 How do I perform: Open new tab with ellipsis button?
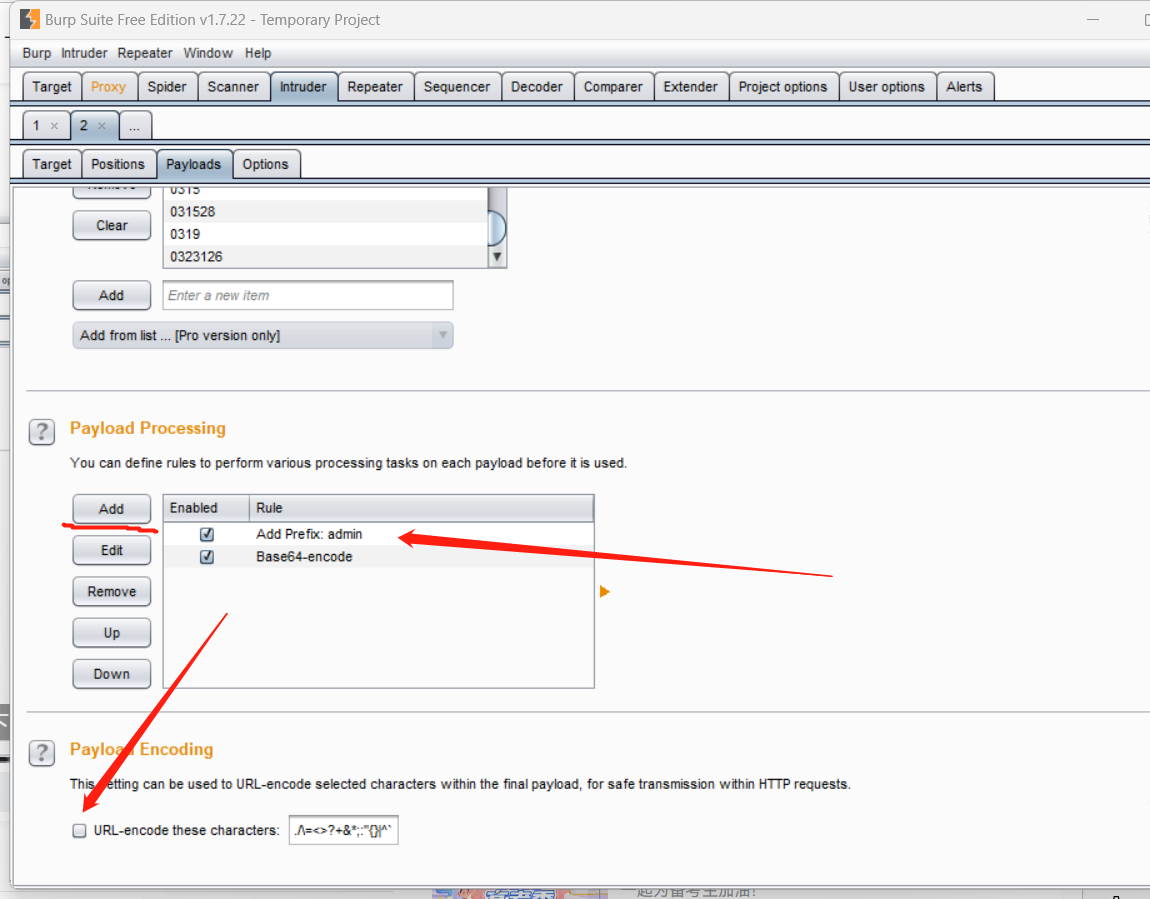[x=135, y=126]
